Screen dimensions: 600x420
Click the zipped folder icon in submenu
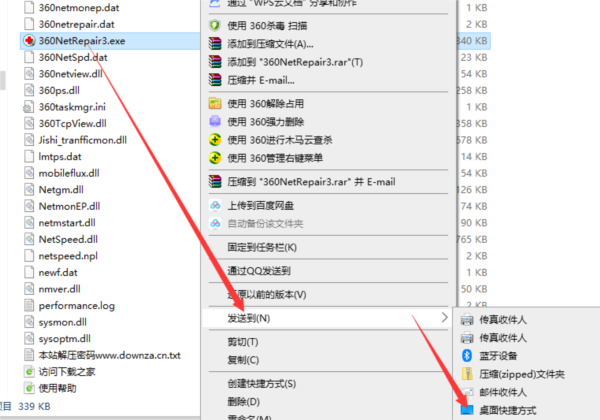(x=467, y=374)
